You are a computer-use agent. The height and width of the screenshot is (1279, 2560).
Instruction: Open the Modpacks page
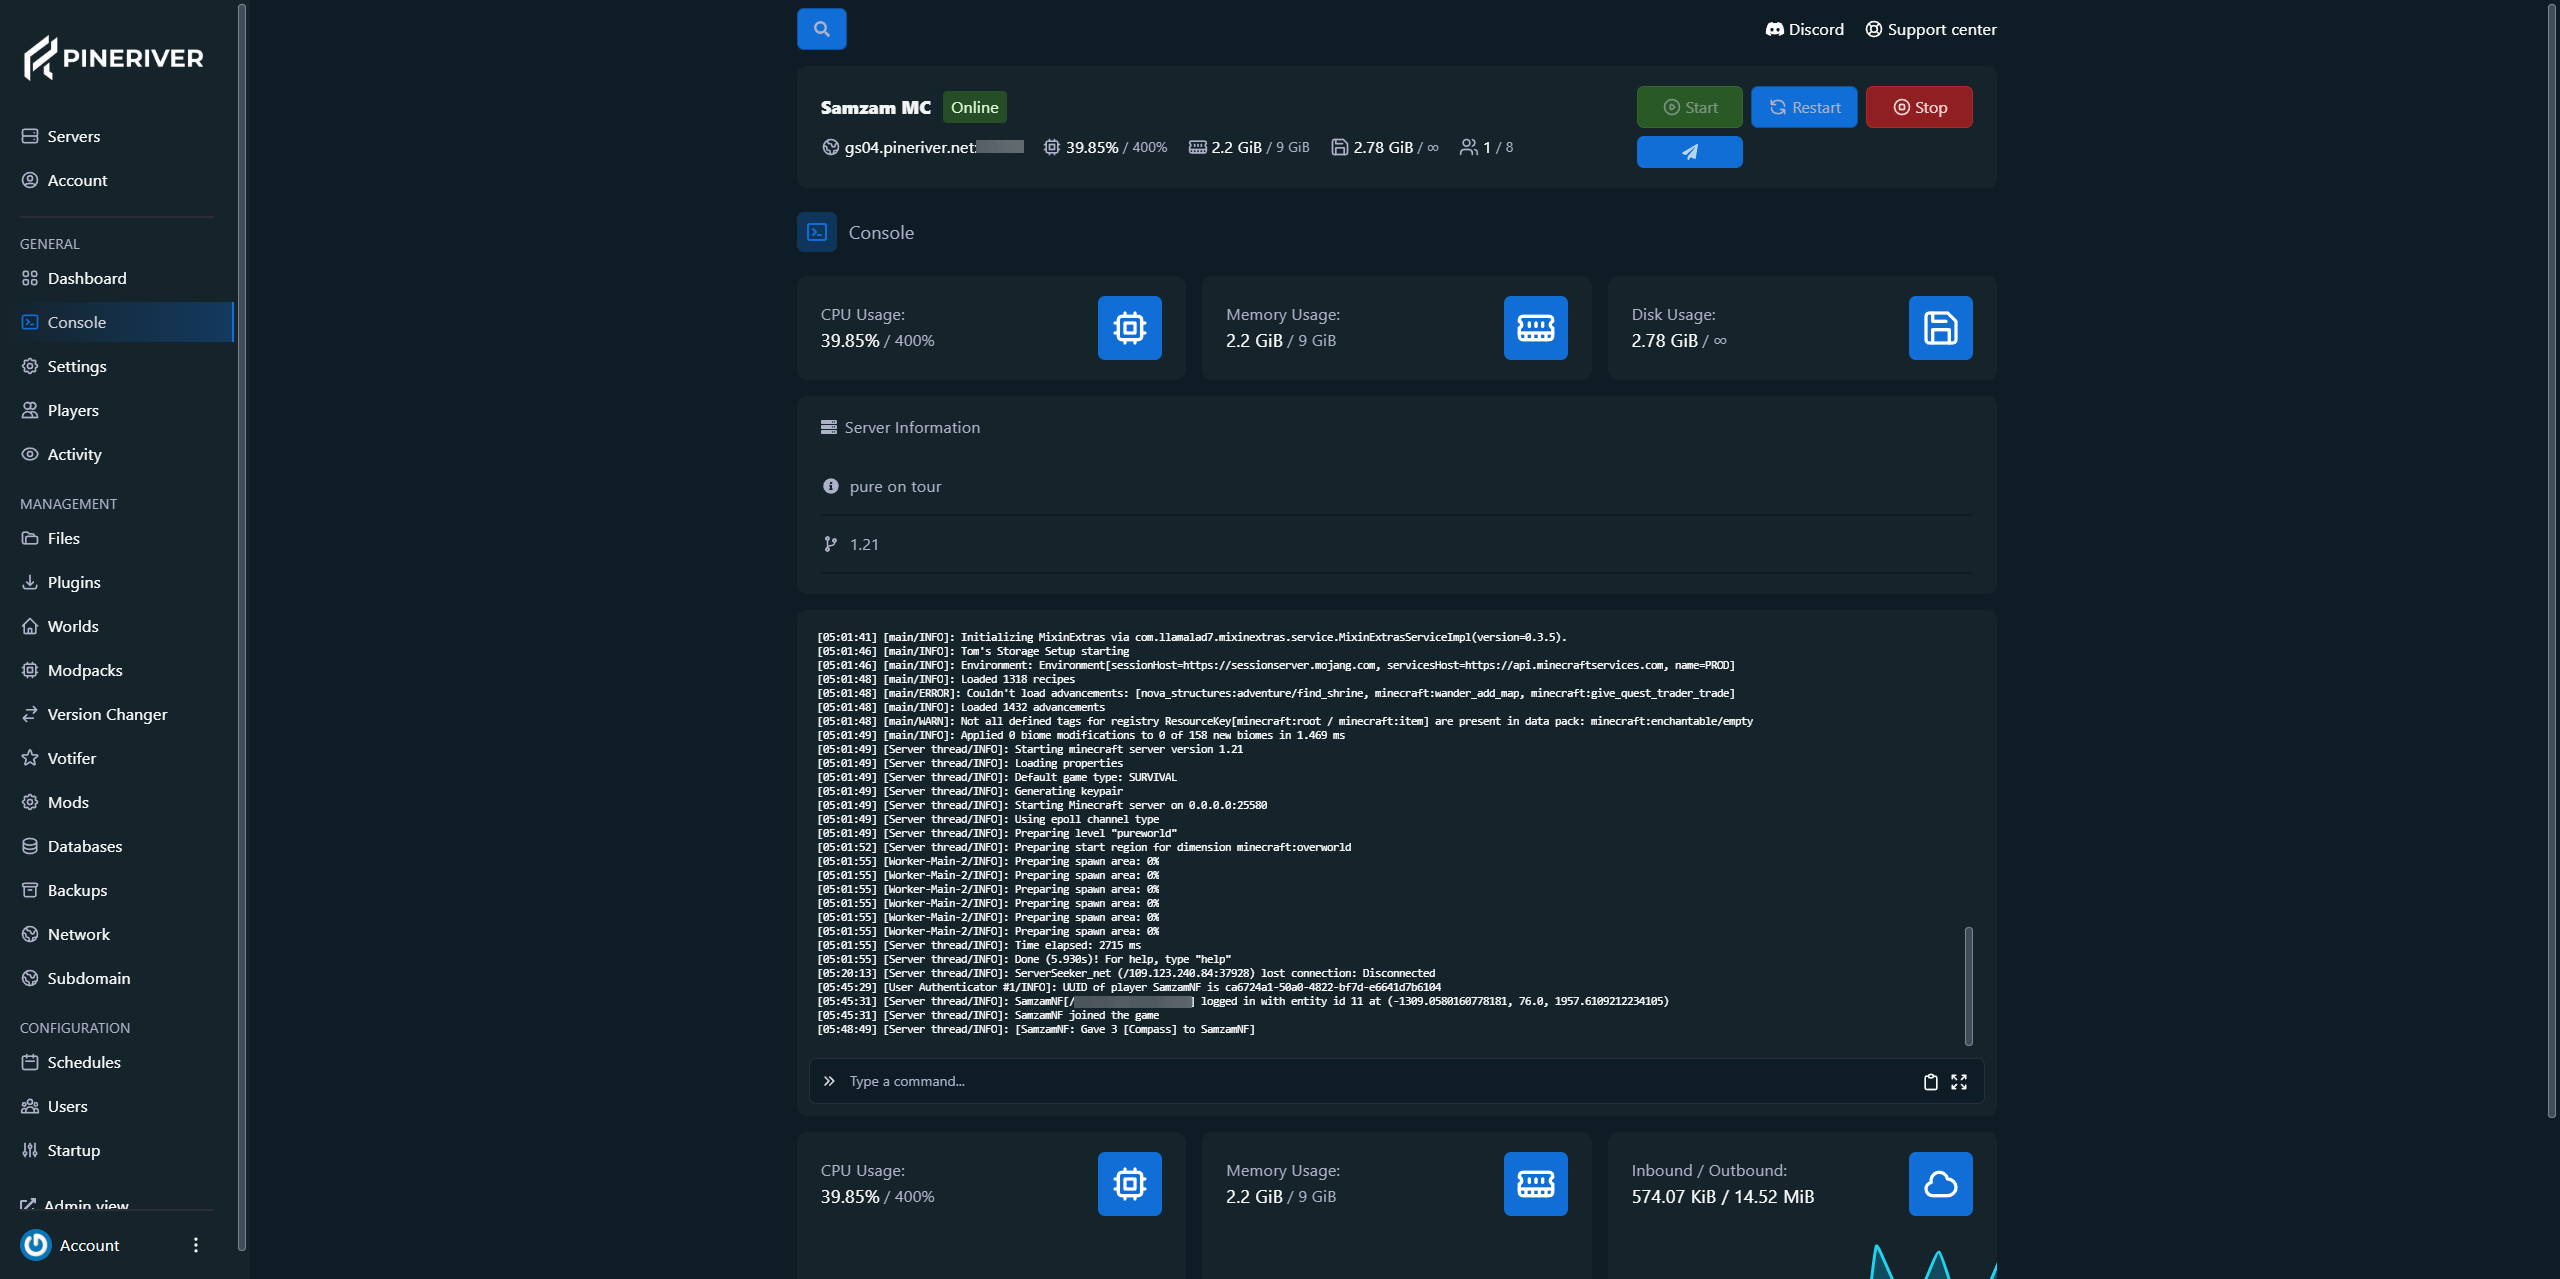[x=117, y=670]
